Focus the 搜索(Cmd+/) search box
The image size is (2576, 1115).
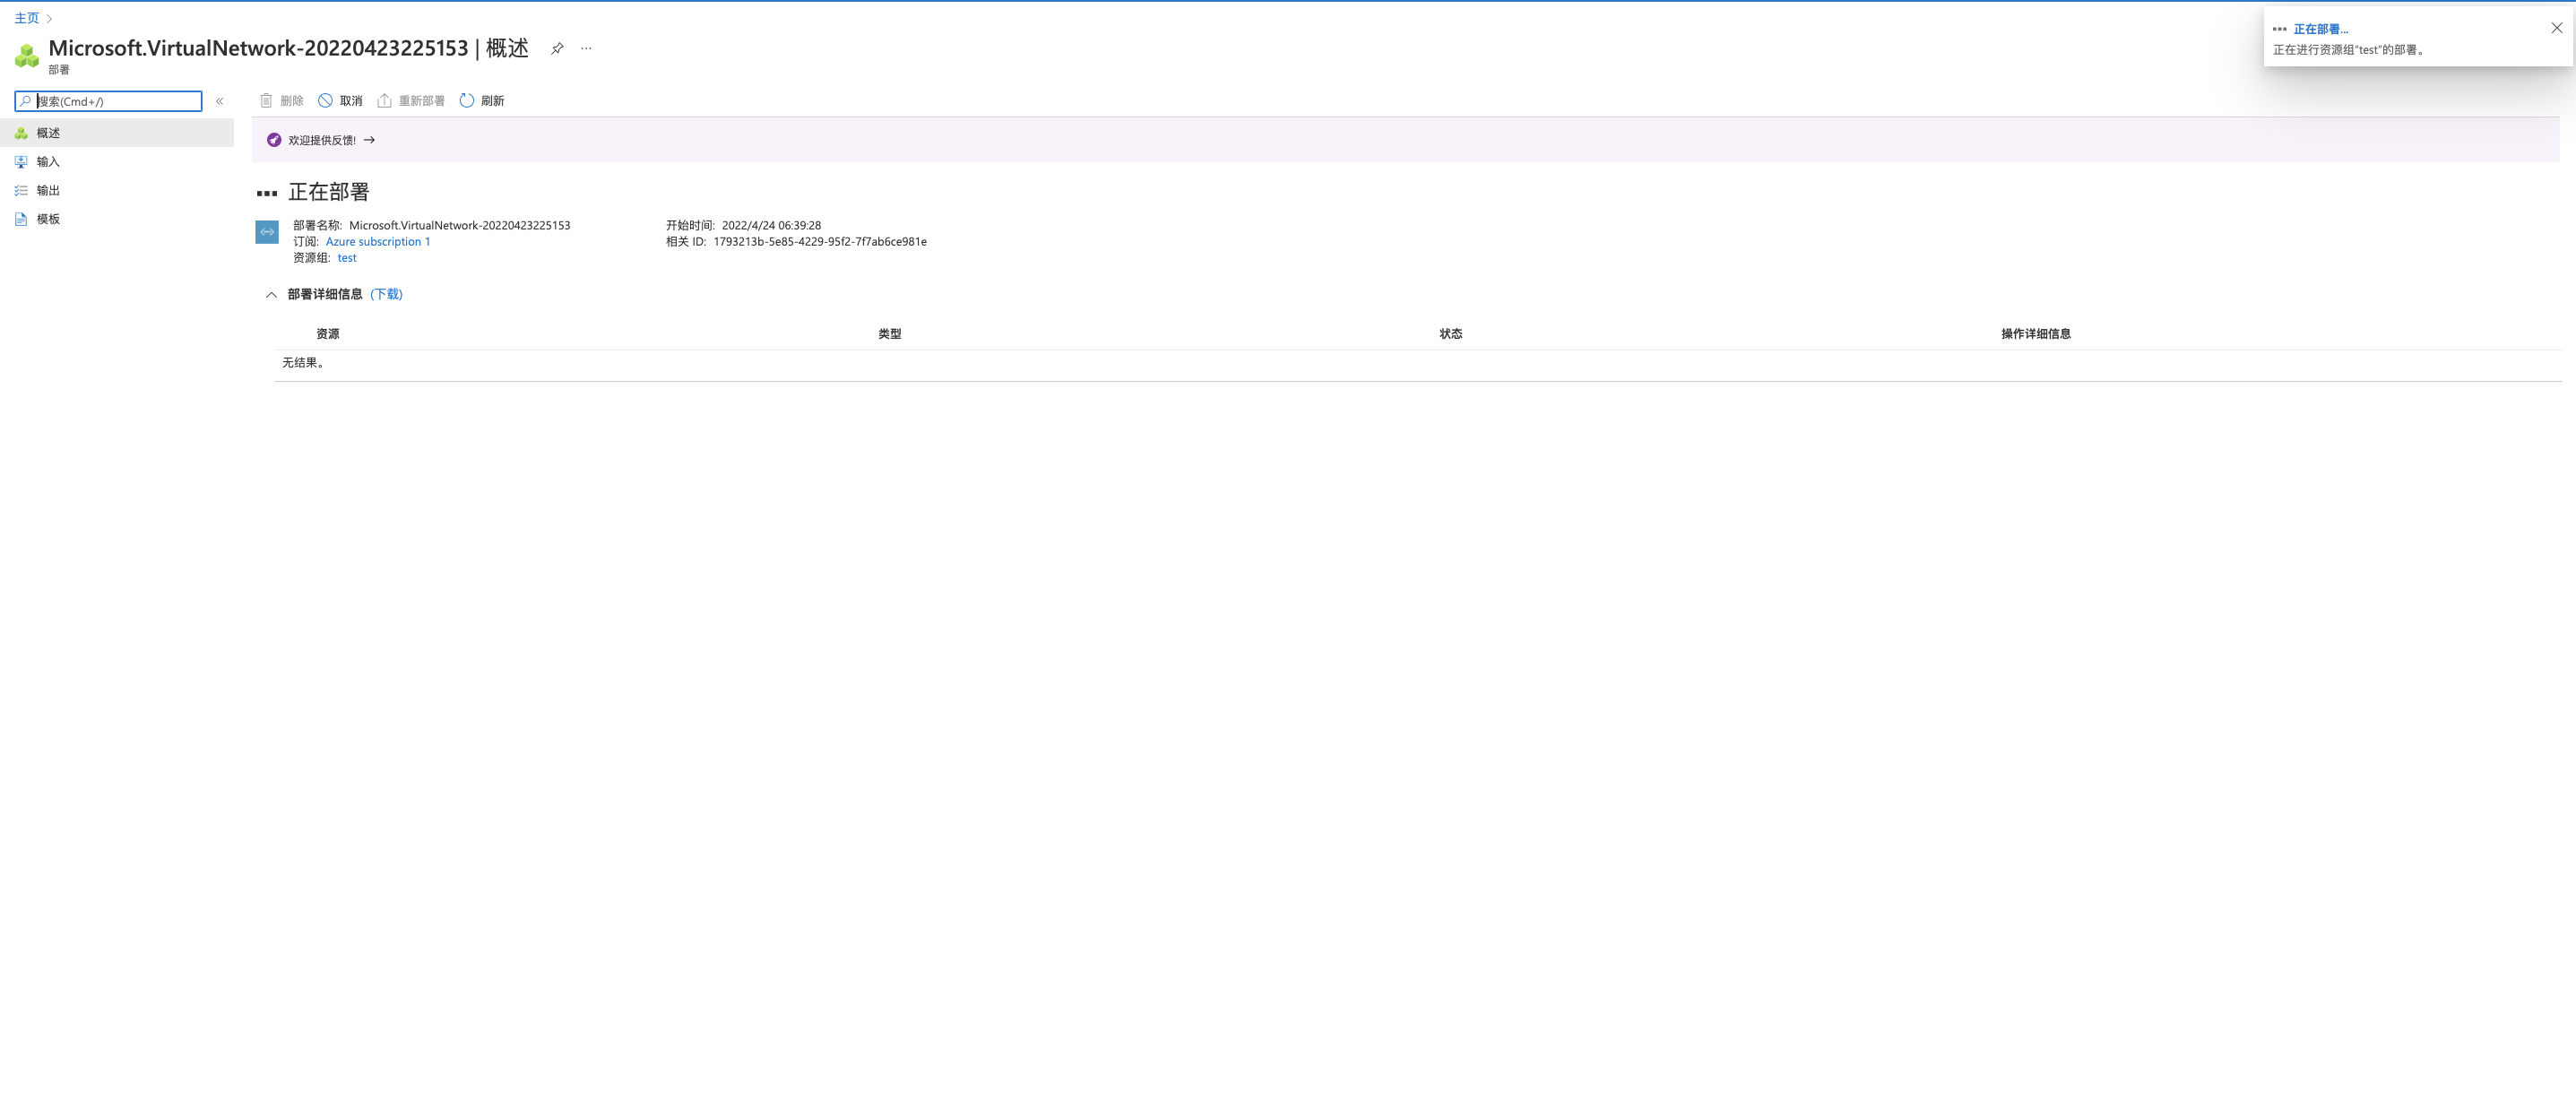coord(108,101)
